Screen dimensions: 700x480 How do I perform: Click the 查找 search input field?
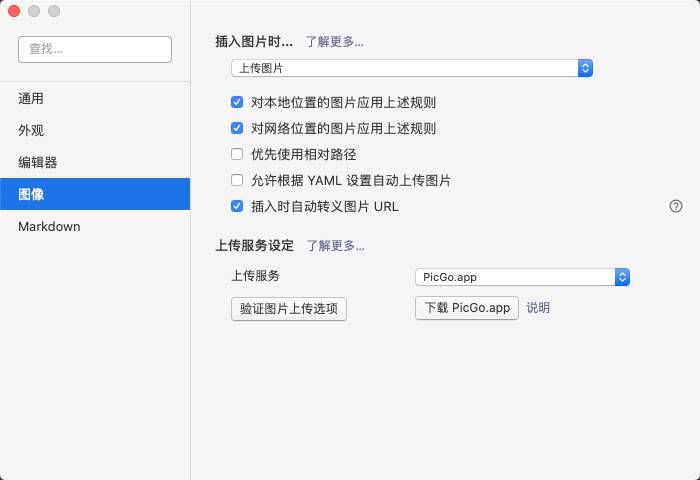(95, 49)
